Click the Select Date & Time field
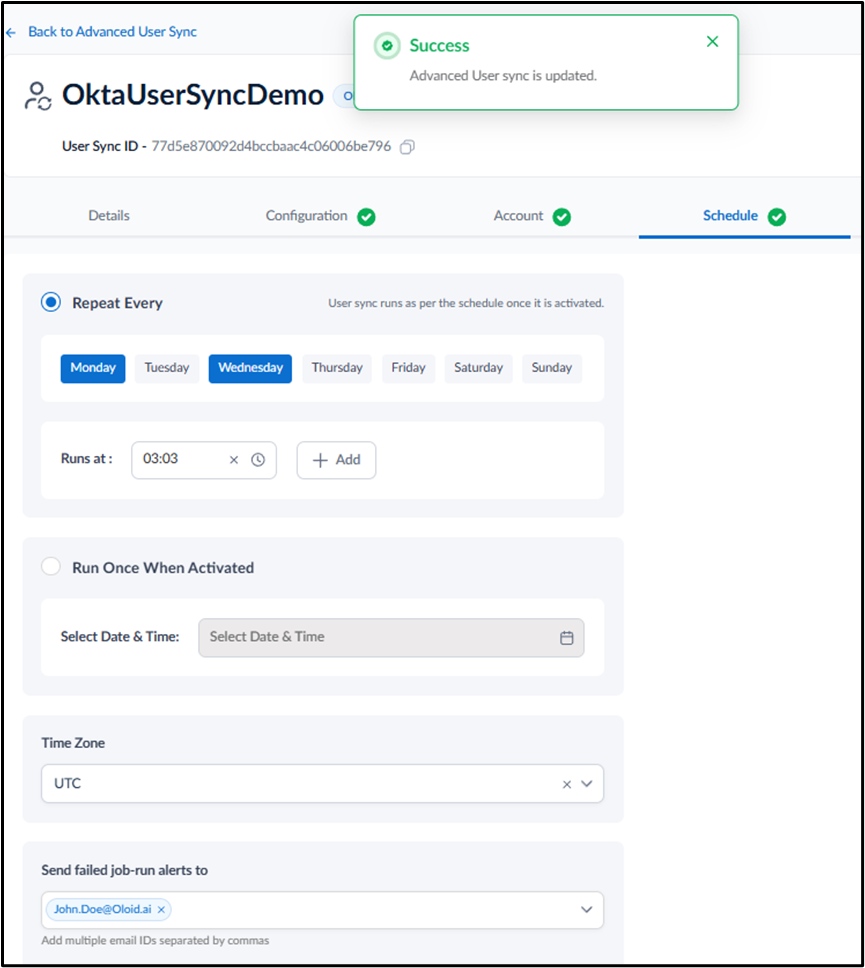Viewport: 865px width, 968px height. (x=391, y=638)
